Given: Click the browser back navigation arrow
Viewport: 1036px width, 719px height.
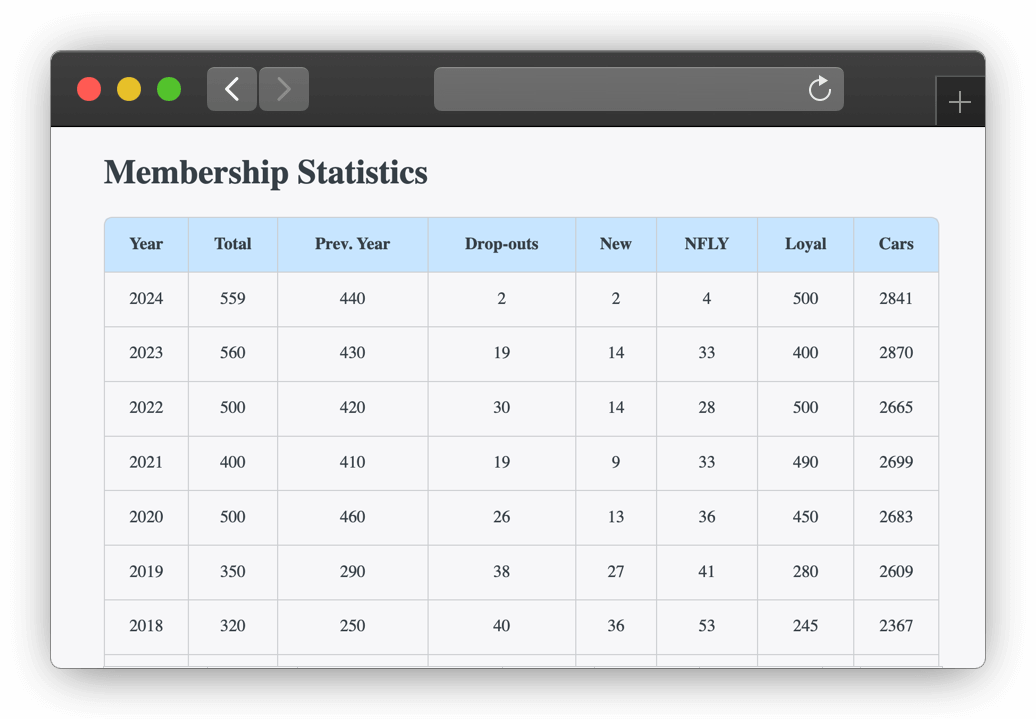Looking at the screenshot, I should [231, 89].
